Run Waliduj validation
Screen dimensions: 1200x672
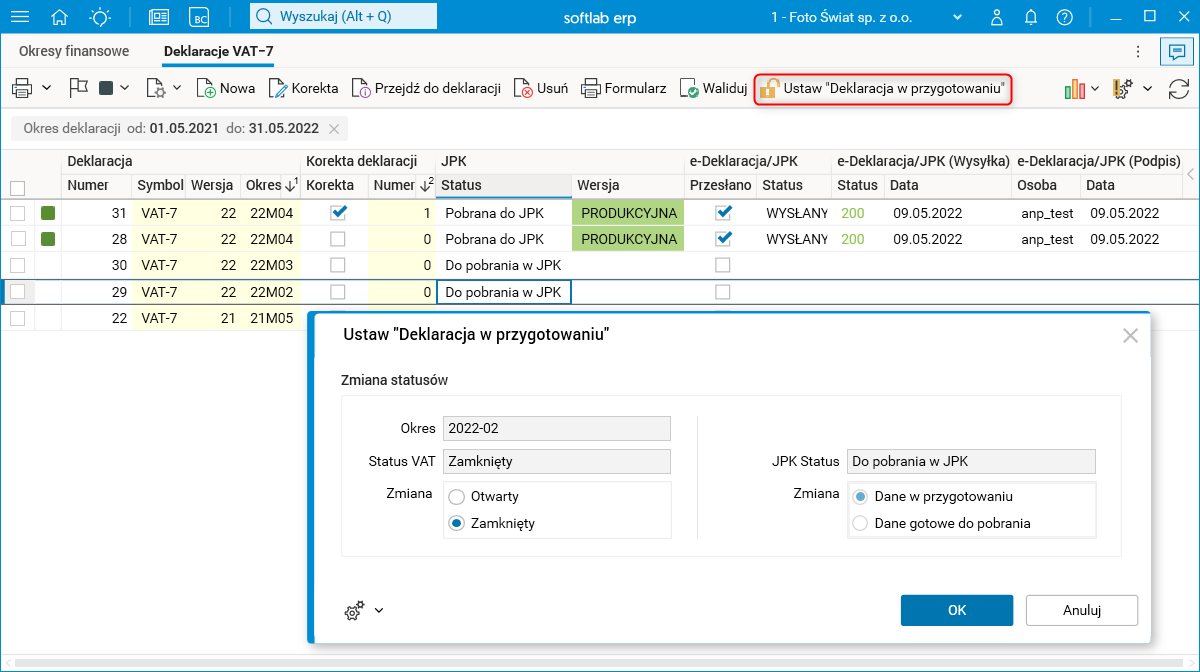click(713, 88)
